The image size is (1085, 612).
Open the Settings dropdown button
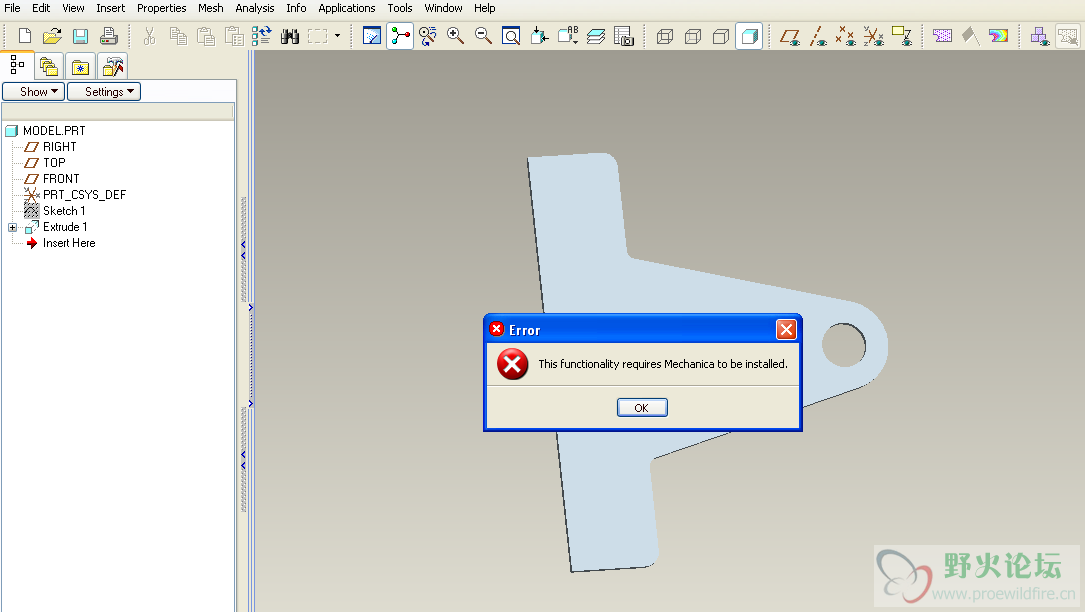click(x=104, y=91)
